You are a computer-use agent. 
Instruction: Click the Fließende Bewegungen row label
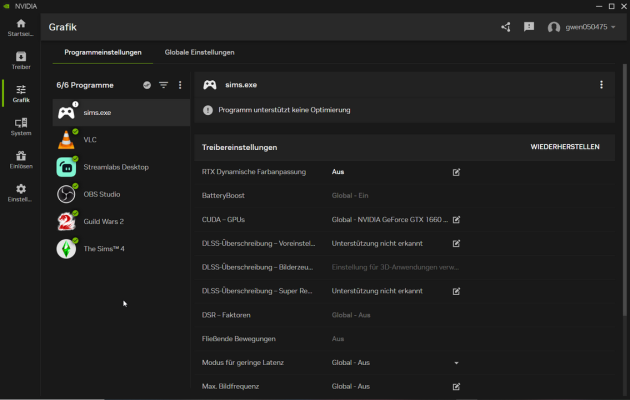click(x=239, y=339)
